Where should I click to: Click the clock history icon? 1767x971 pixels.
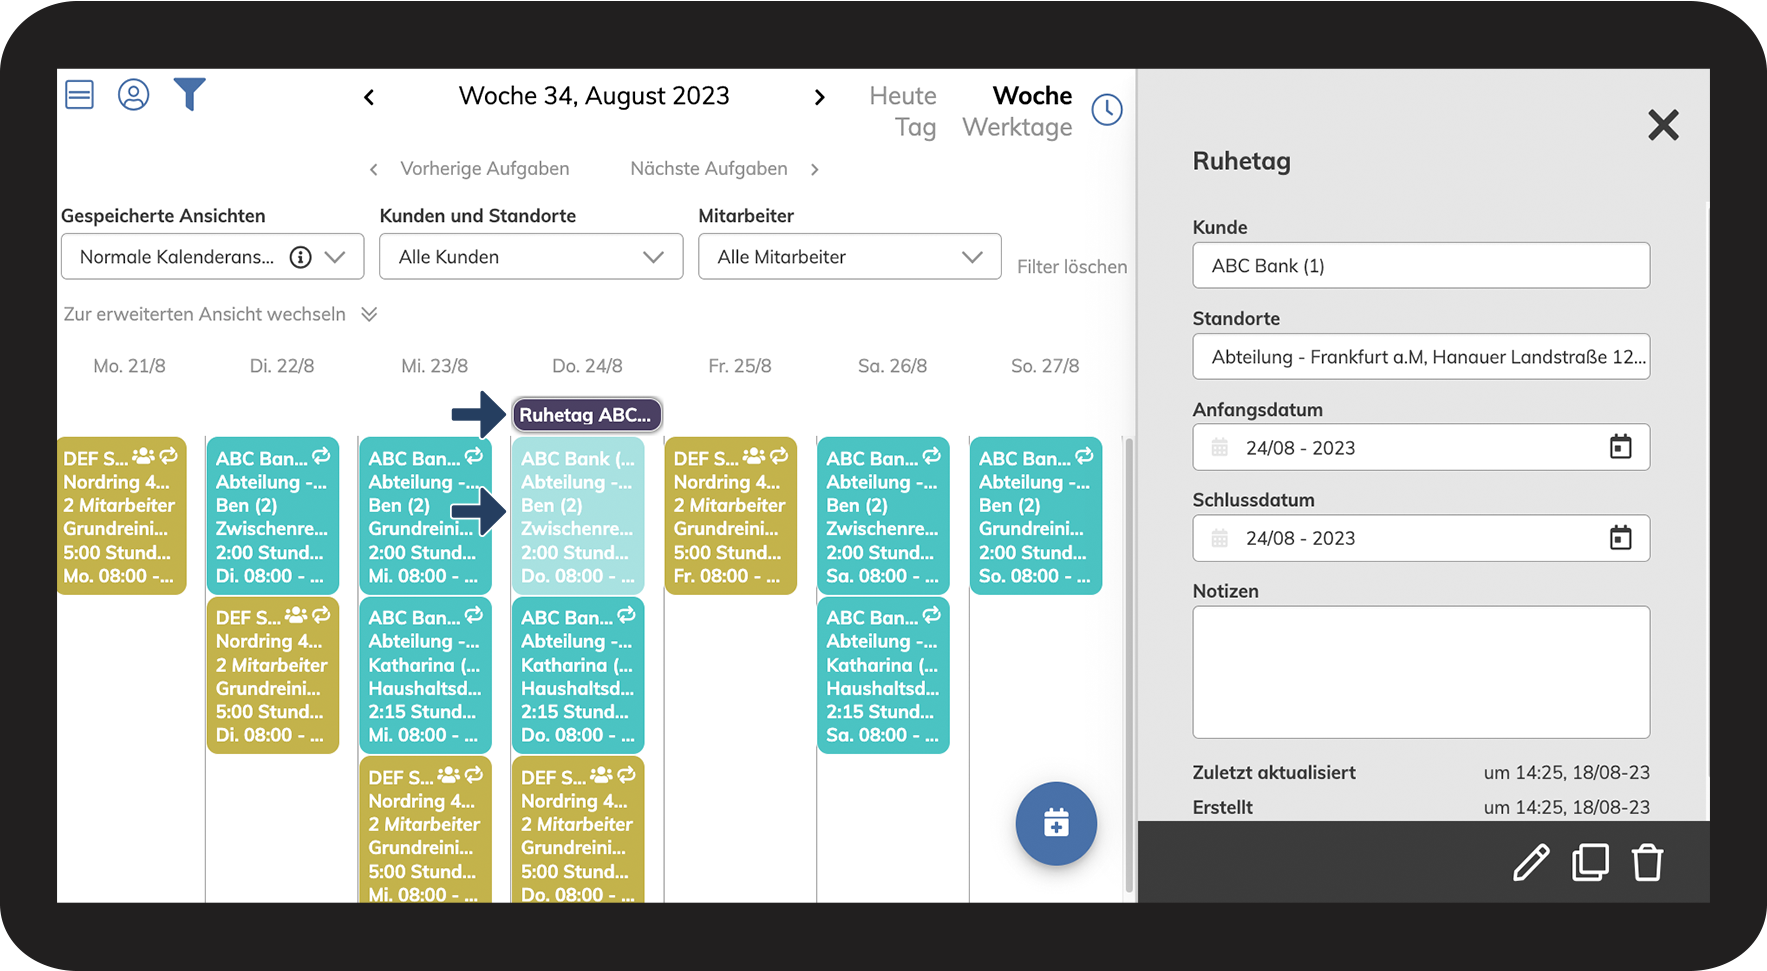point(1107,110)
